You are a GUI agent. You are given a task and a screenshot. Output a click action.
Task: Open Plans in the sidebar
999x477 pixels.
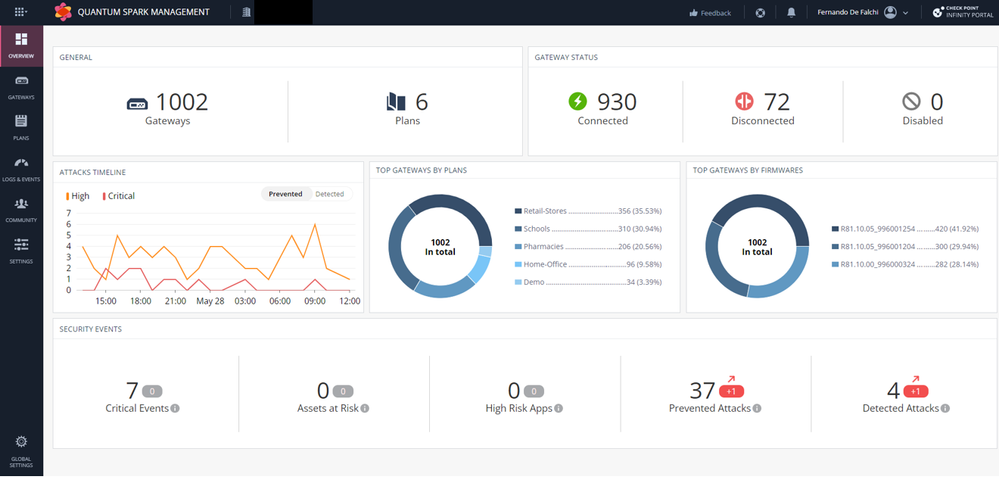coord(21,127)
